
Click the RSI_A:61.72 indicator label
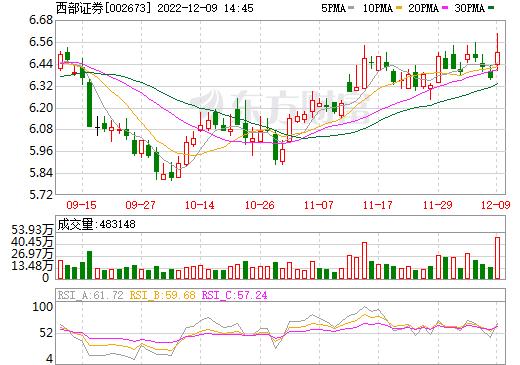91,295
